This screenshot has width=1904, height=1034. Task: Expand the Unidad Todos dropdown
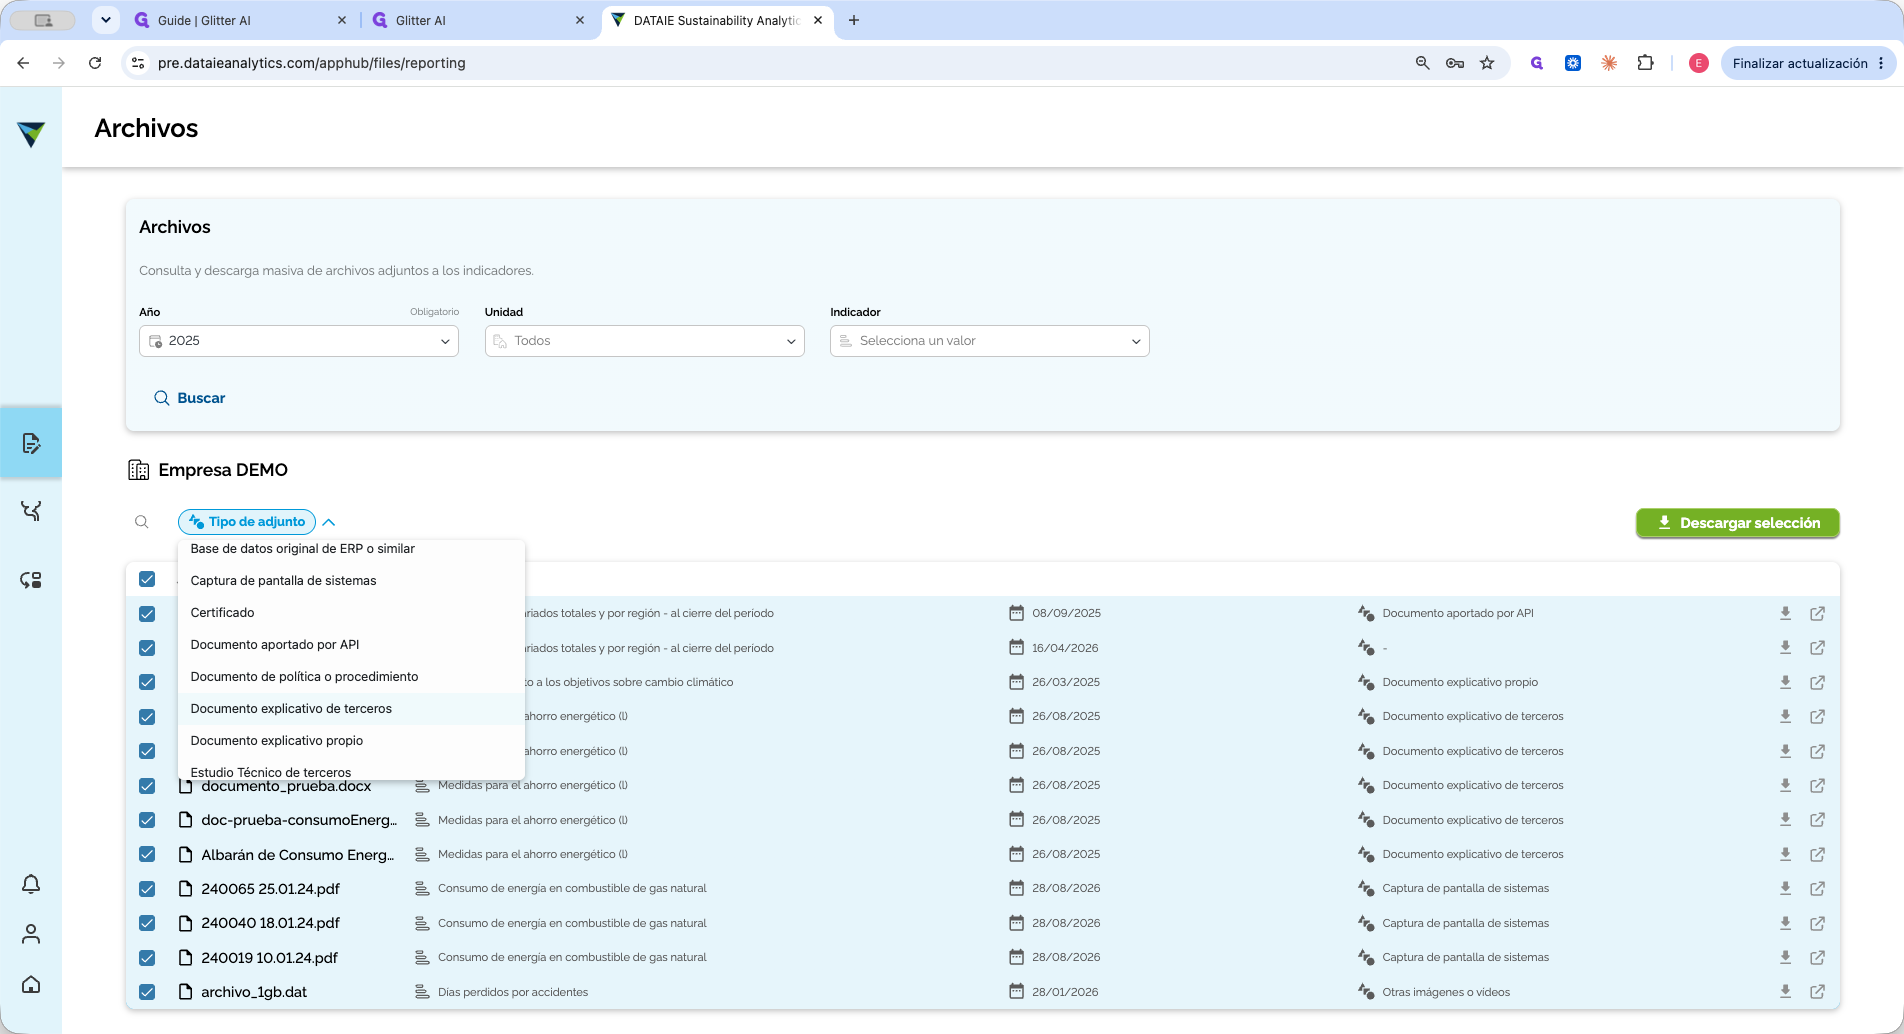point(645,341)
